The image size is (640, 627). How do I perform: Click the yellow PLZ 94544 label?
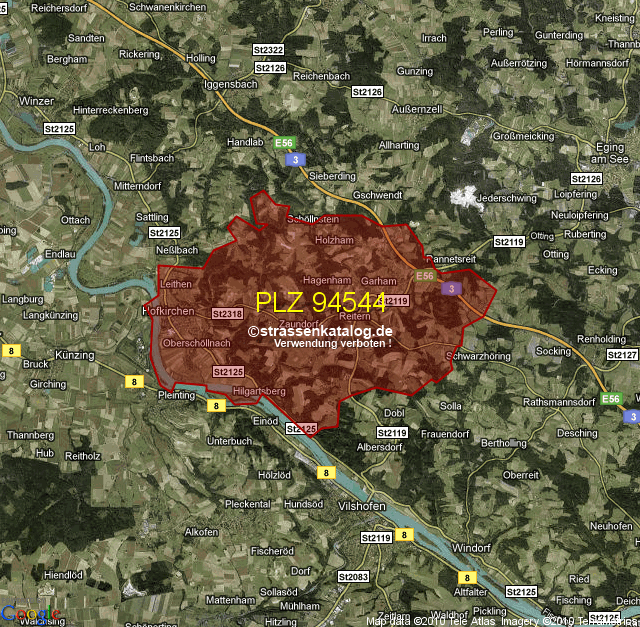(320, 302)
